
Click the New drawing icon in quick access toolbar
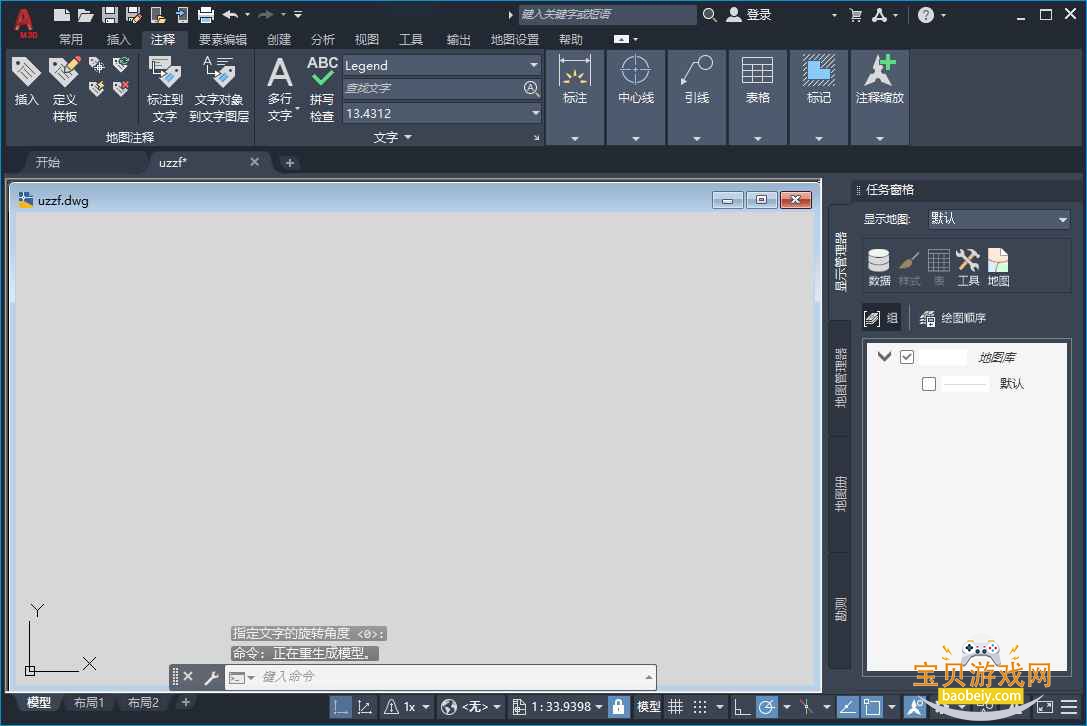[62, 15]
